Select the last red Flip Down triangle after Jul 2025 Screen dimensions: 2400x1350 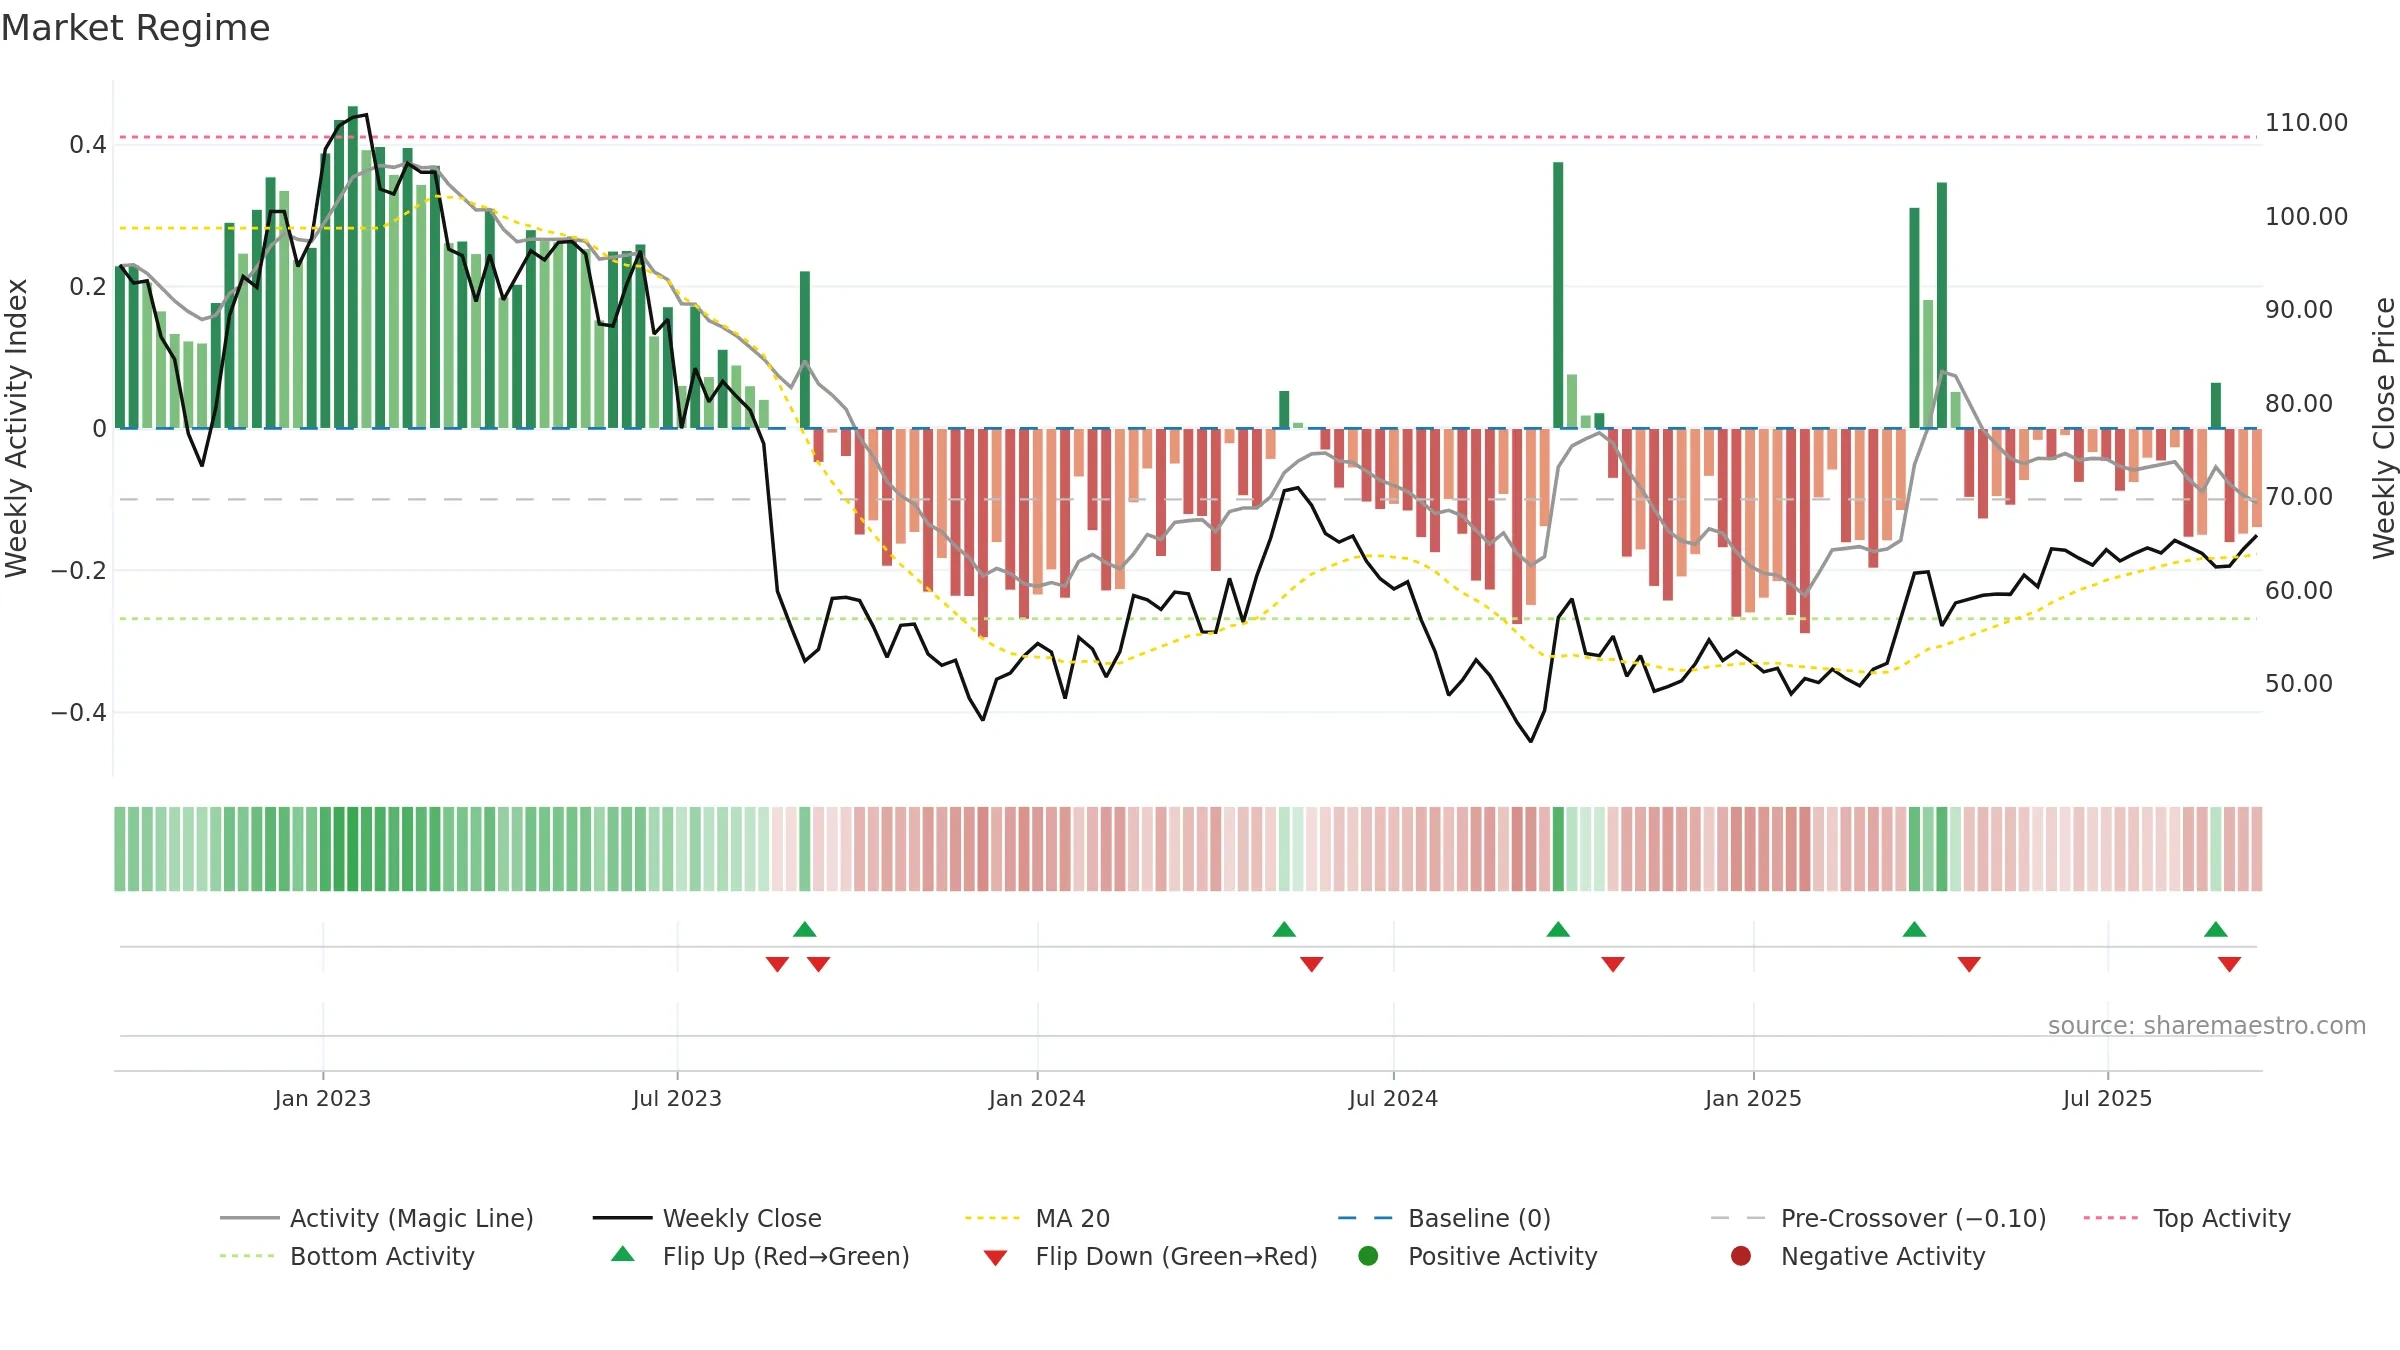(2229, 964)
